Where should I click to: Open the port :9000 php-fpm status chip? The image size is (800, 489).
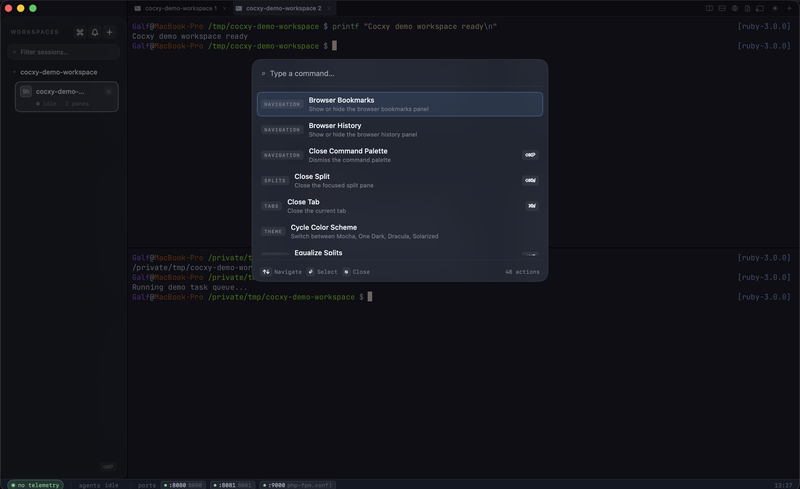(297, 485)
